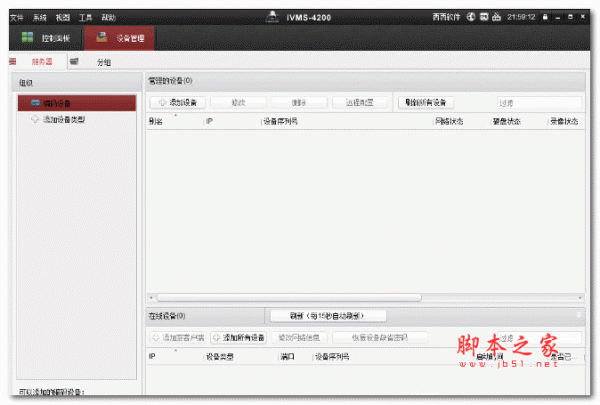Select the 设备管理 device management tab
Viewport: 600px width, 405px height.
coord(119,38)
